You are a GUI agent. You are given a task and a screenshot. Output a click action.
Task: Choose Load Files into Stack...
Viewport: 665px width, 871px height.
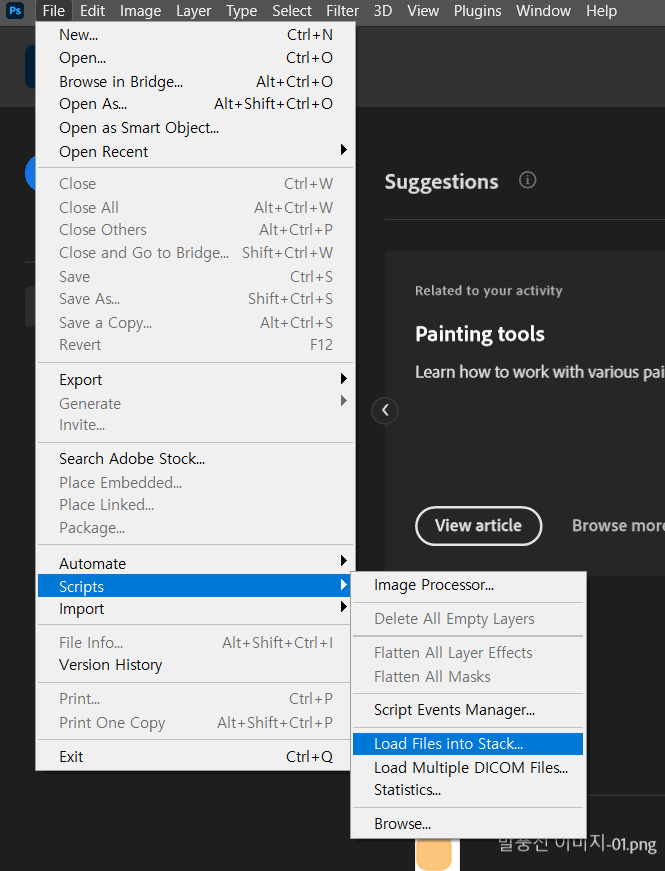(468, 744)
